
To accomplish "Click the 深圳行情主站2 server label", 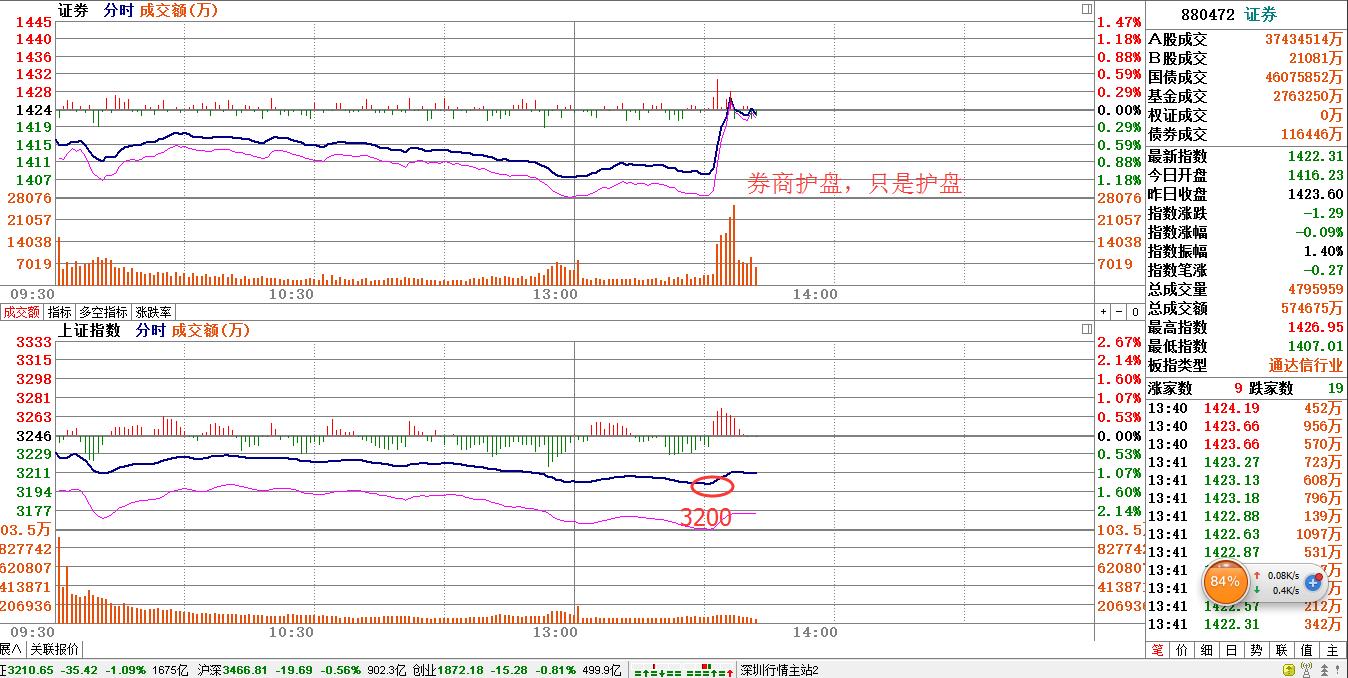I will click(x=779, y=670).
